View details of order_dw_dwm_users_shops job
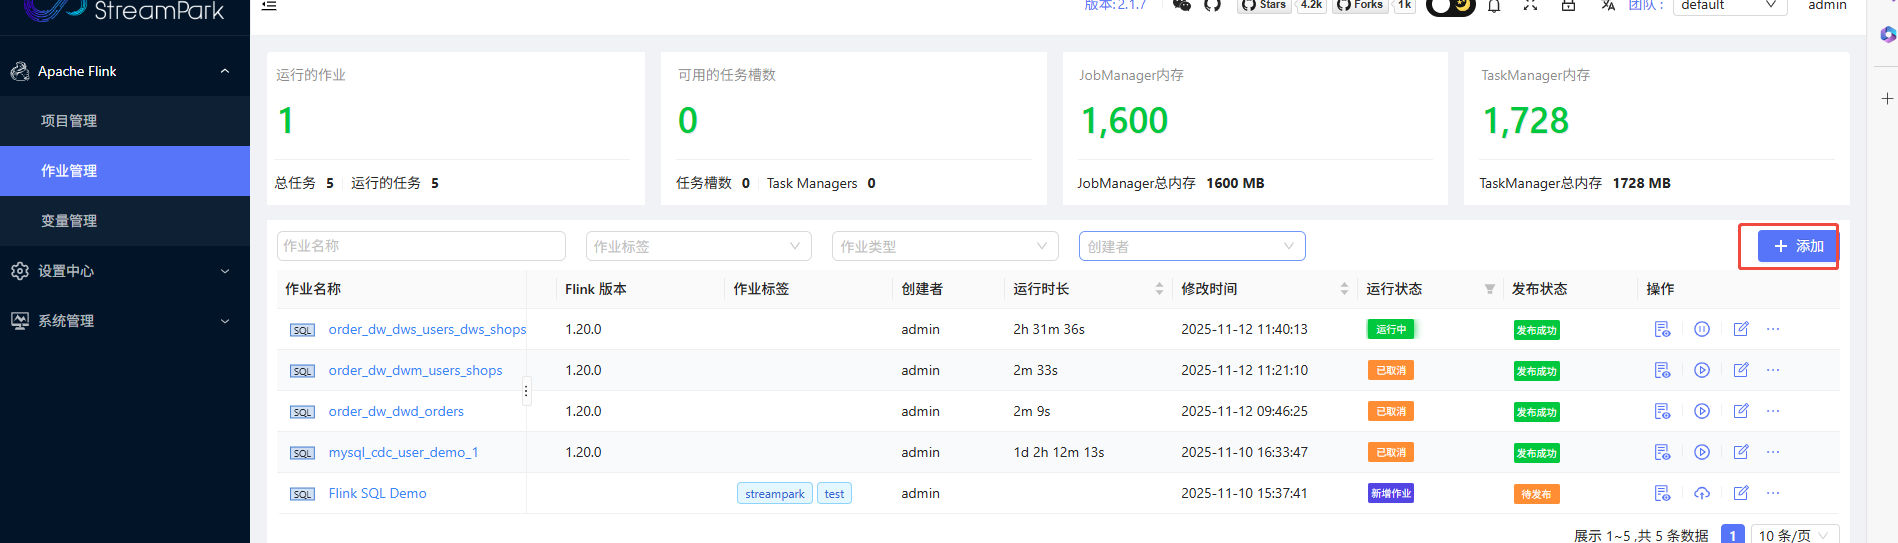 [x=1662, y=370]
